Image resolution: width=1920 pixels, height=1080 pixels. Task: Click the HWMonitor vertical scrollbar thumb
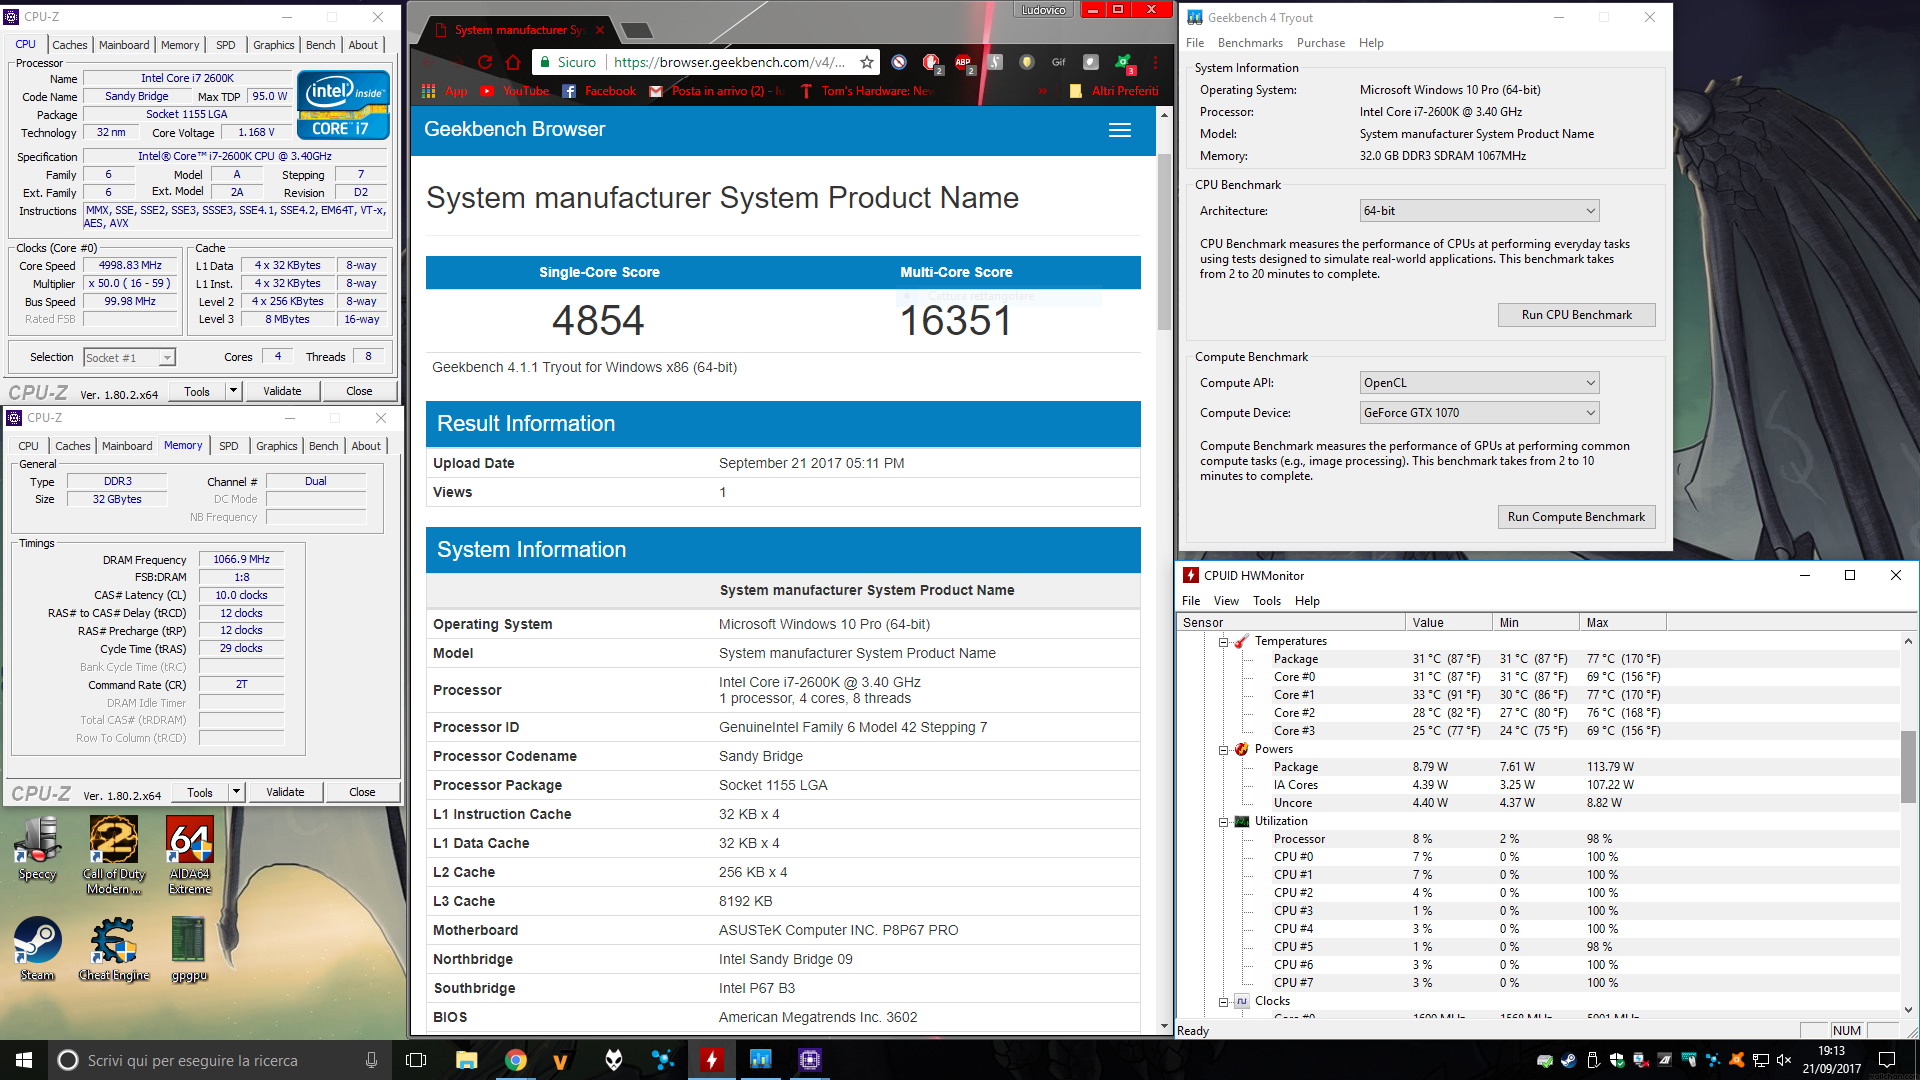1908,766
